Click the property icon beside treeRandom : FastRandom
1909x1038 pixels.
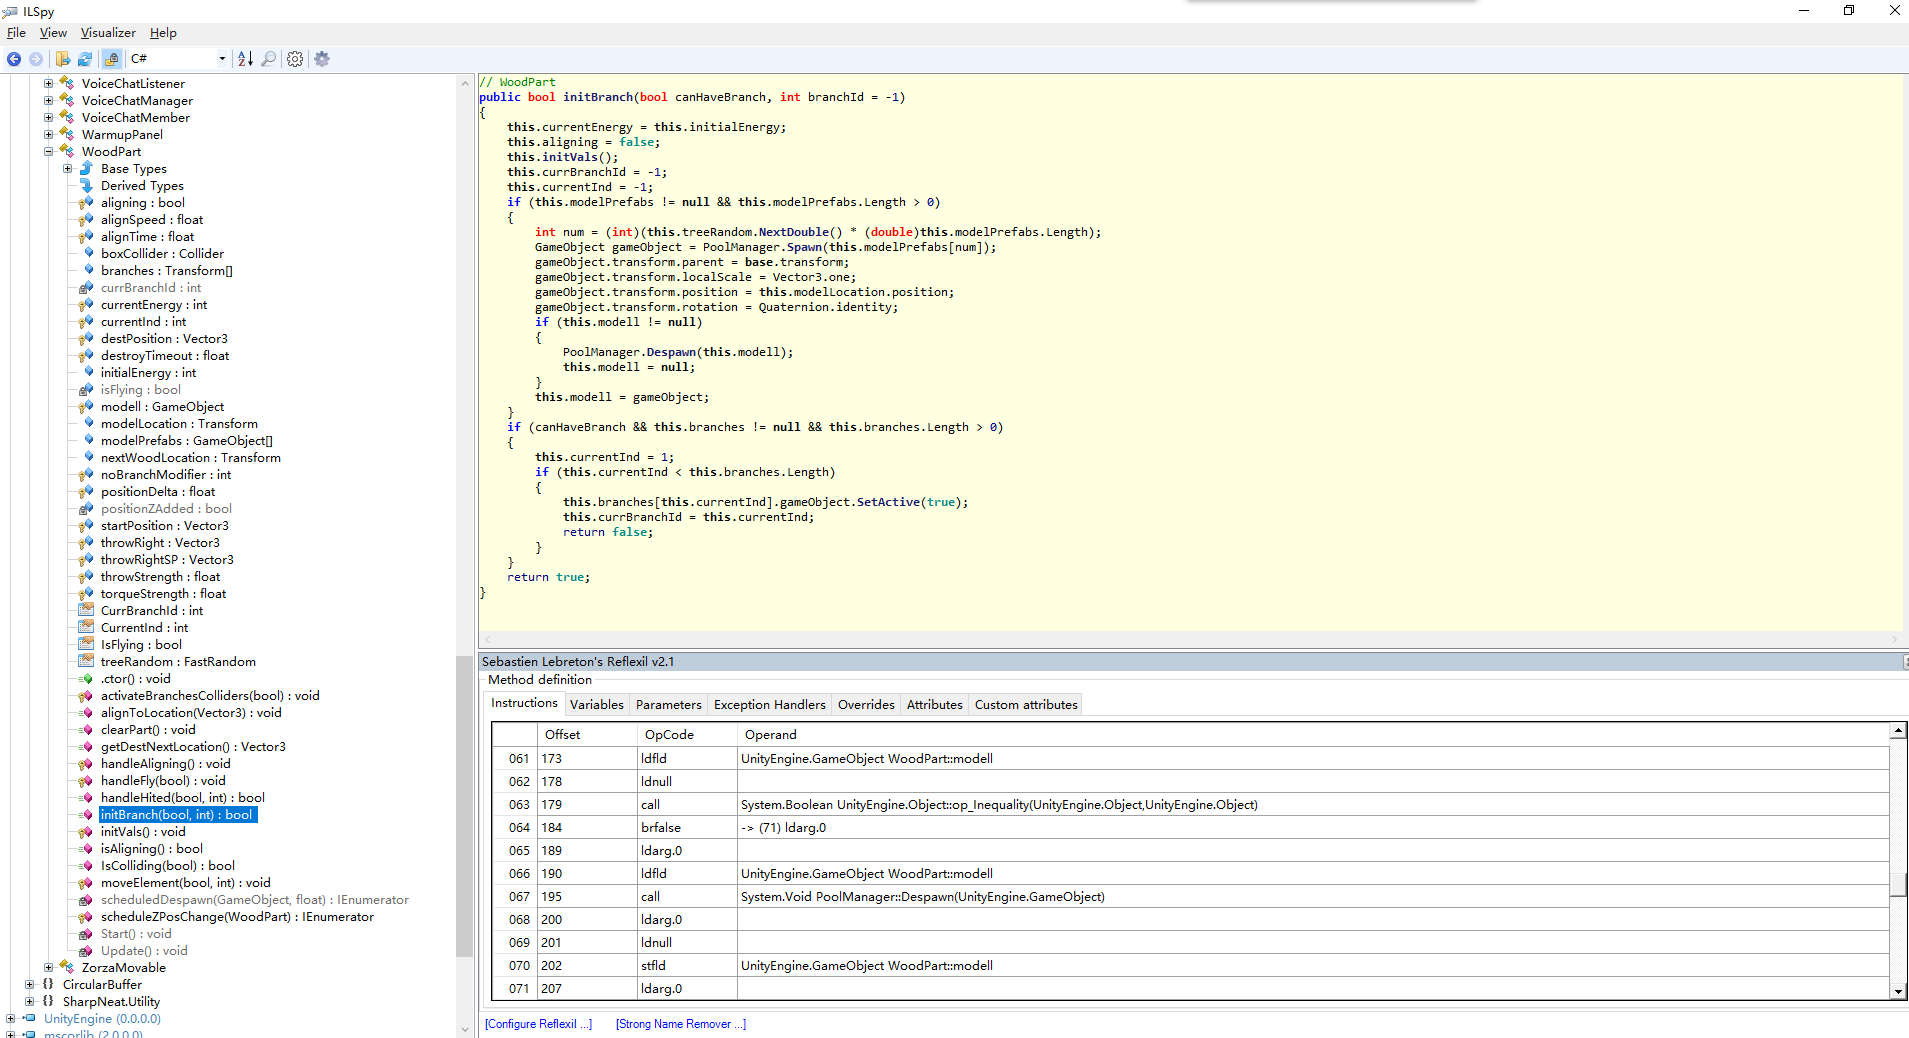[x=87, y=662]
